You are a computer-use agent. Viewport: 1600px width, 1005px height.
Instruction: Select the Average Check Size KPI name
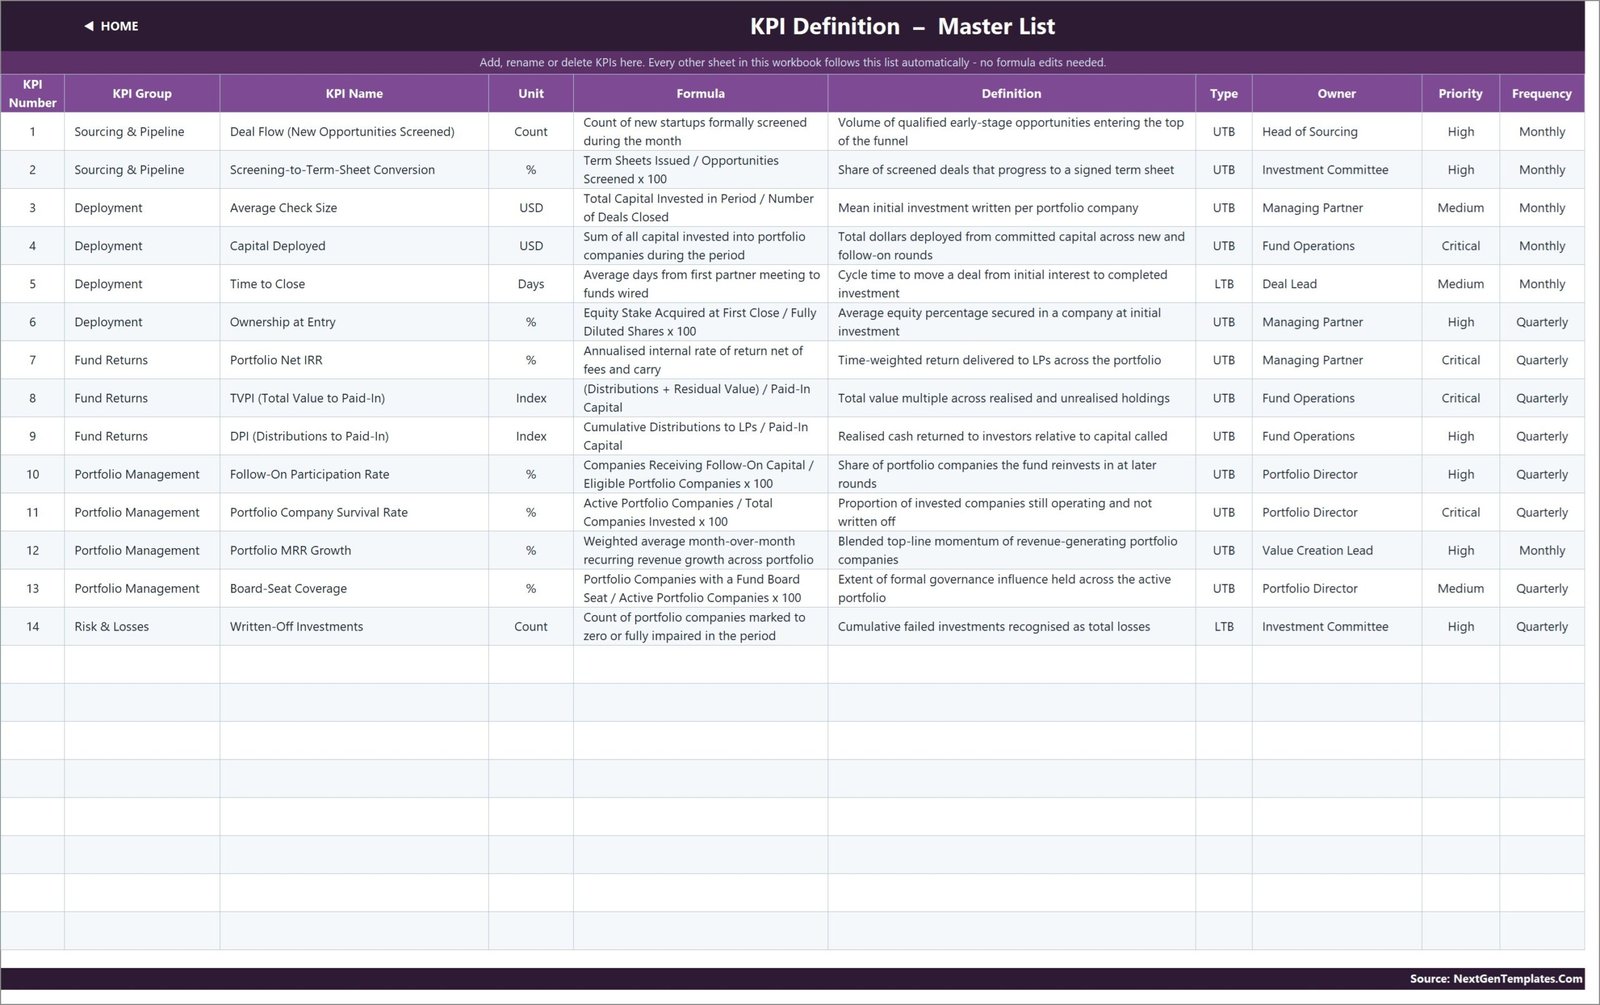coord(354,208)
